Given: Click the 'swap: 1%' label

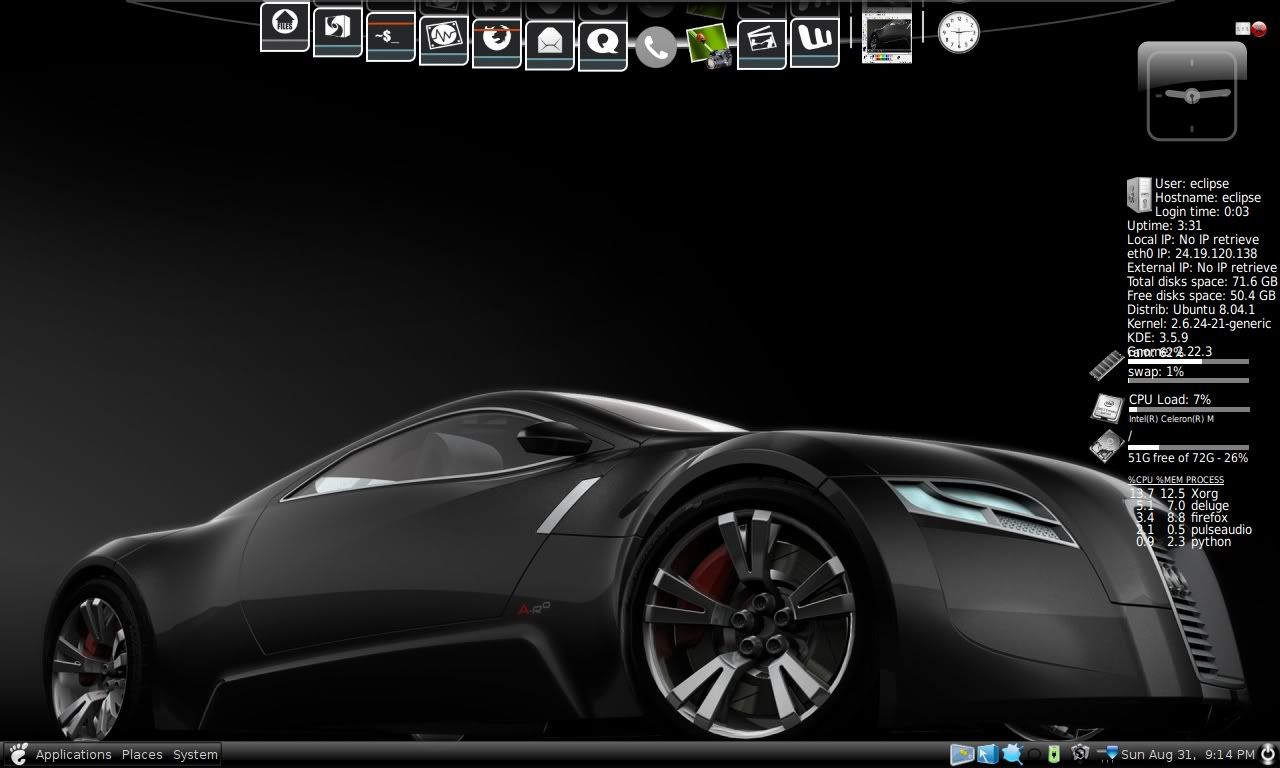Looking at the screenshot, I should click(x=1156, y=372).
